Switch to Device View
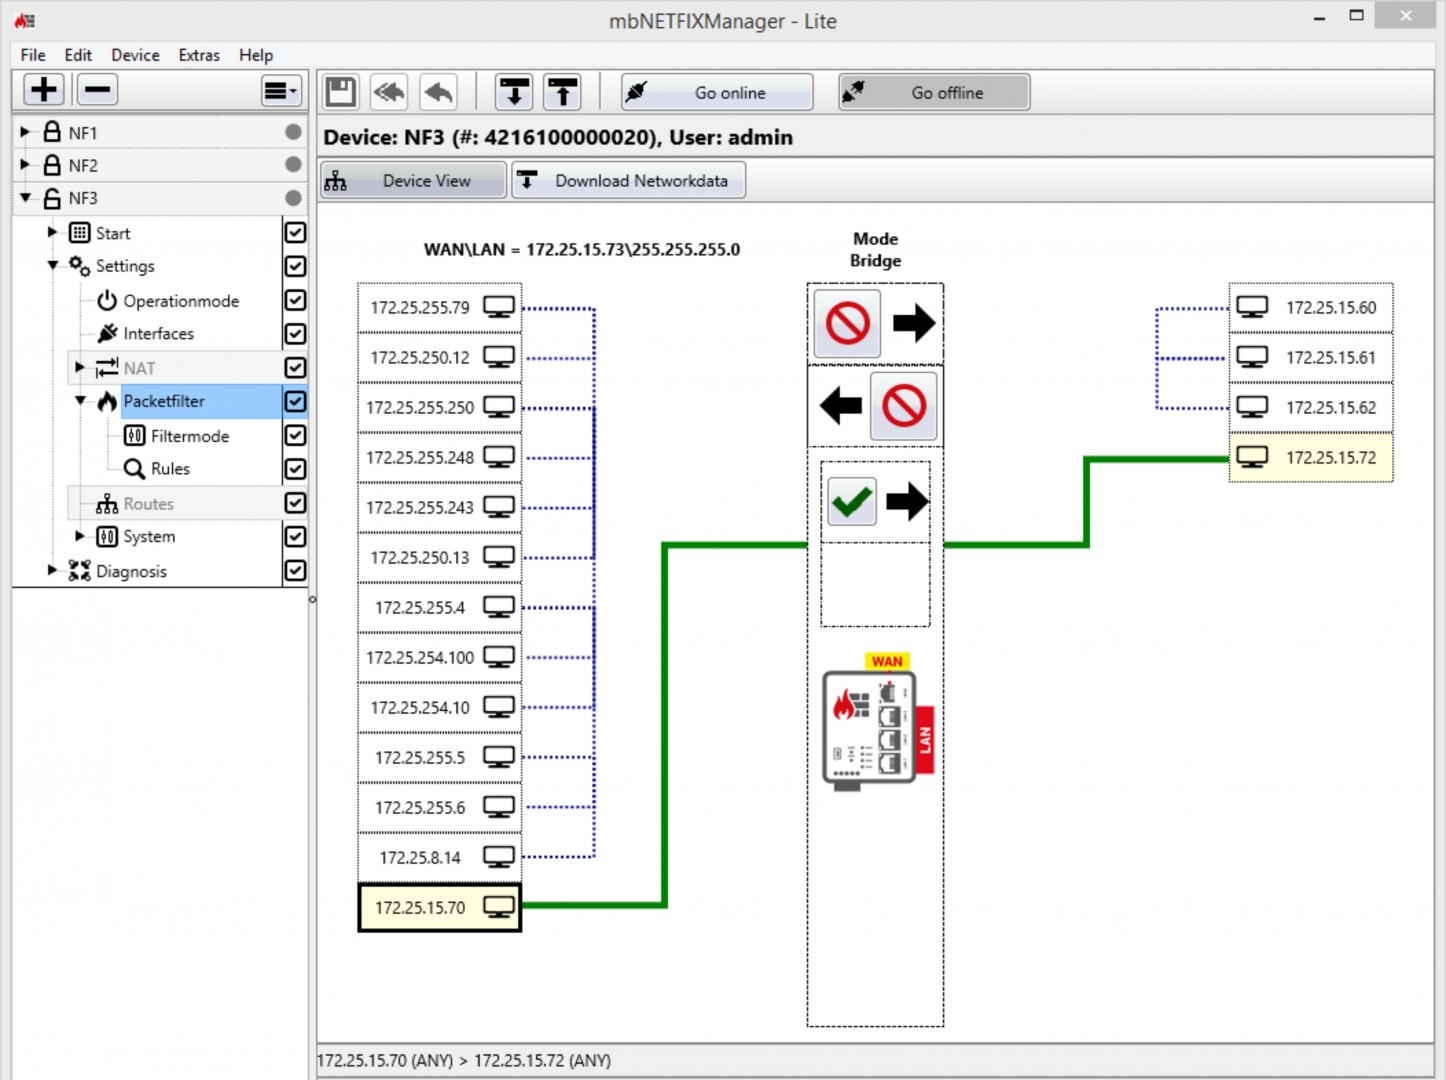 point(414,180)
